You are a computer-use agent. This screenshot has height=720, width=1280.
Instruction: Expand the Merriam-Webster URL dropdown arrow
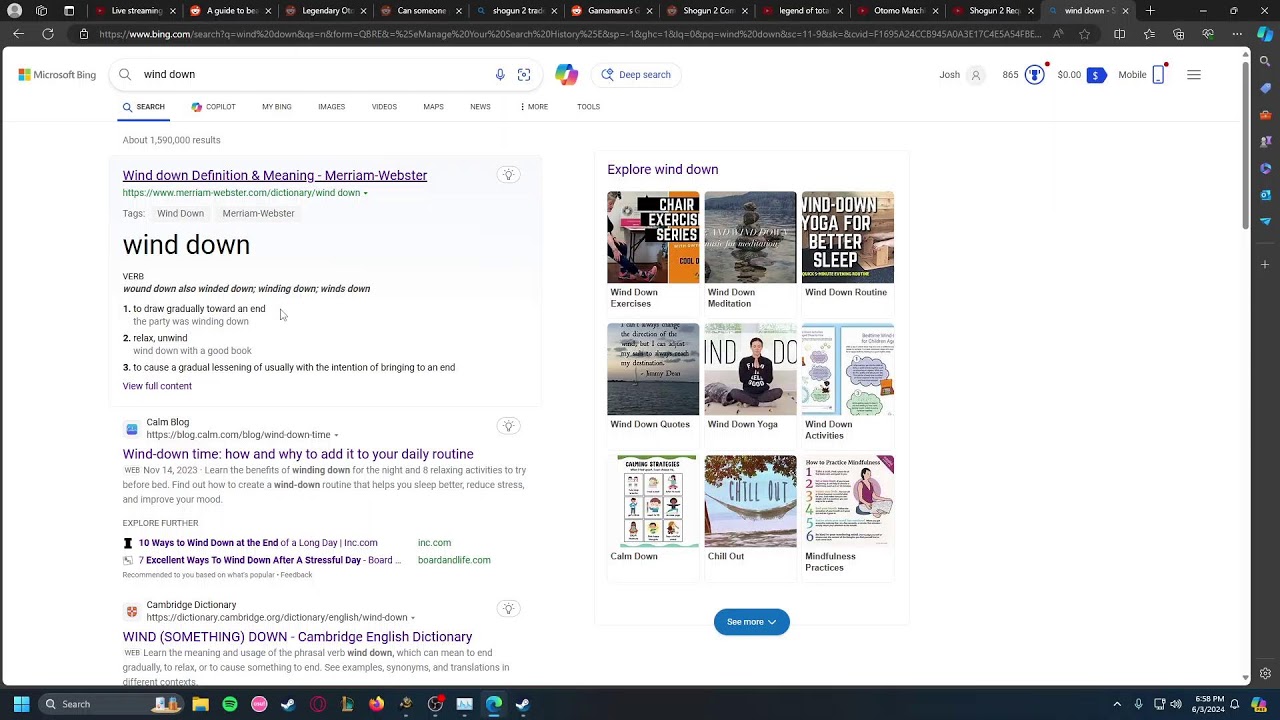coord(365,194)
